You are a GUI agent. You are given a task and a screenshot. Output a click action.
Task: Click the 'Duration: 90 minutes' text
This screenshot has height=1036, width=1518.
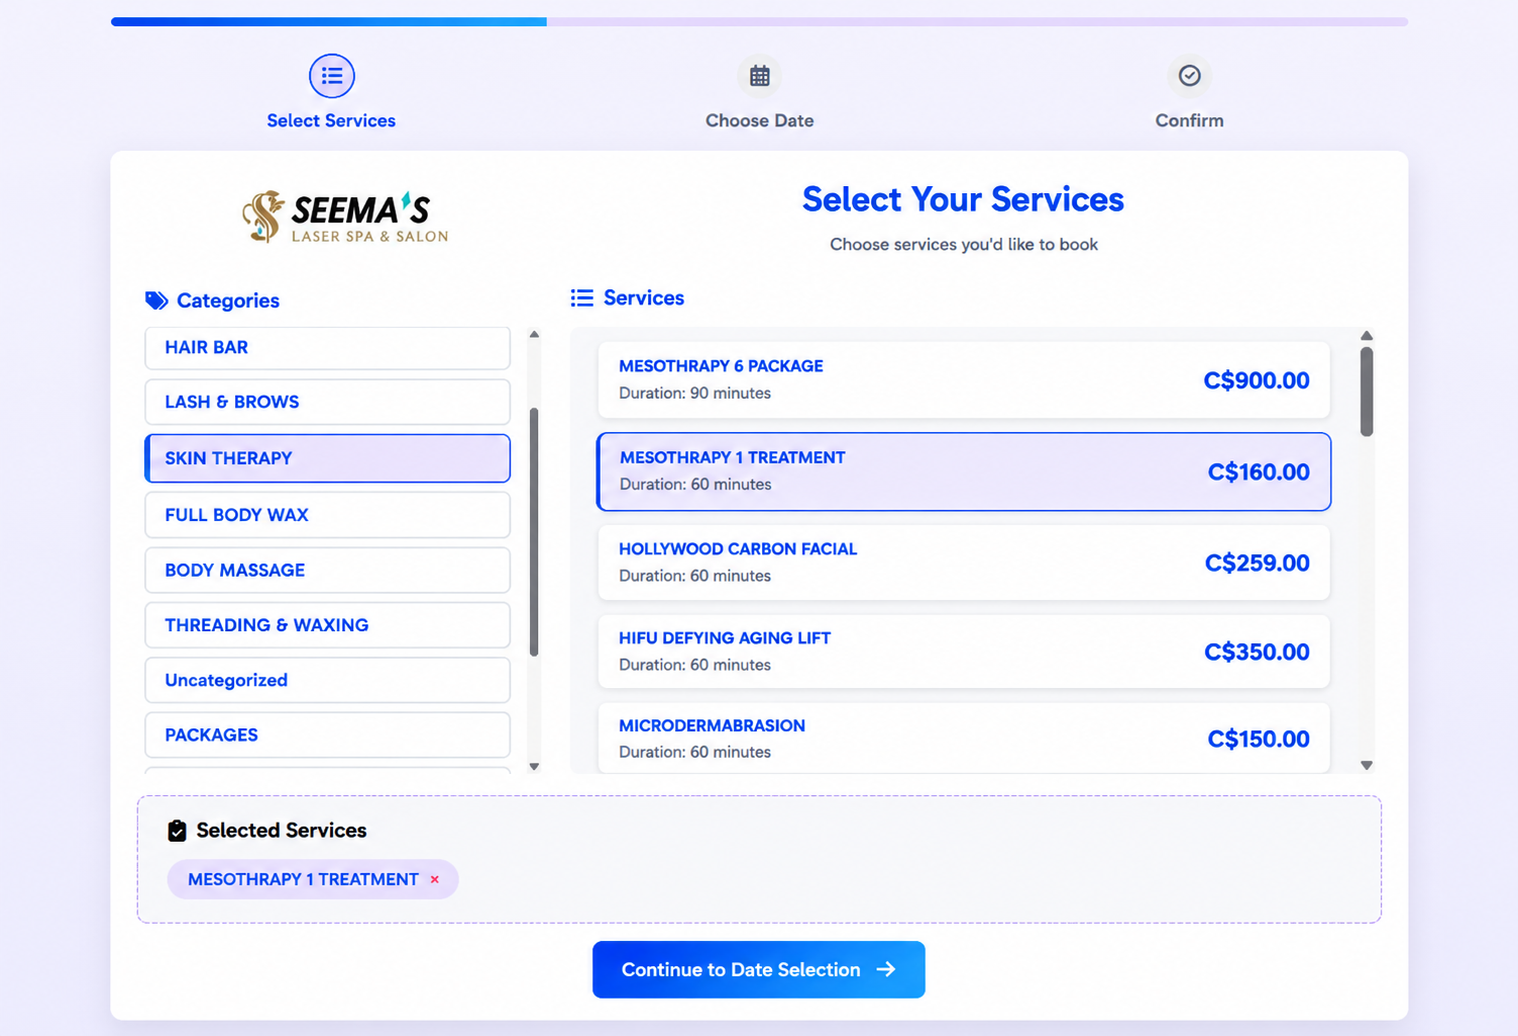coord(695,393)
